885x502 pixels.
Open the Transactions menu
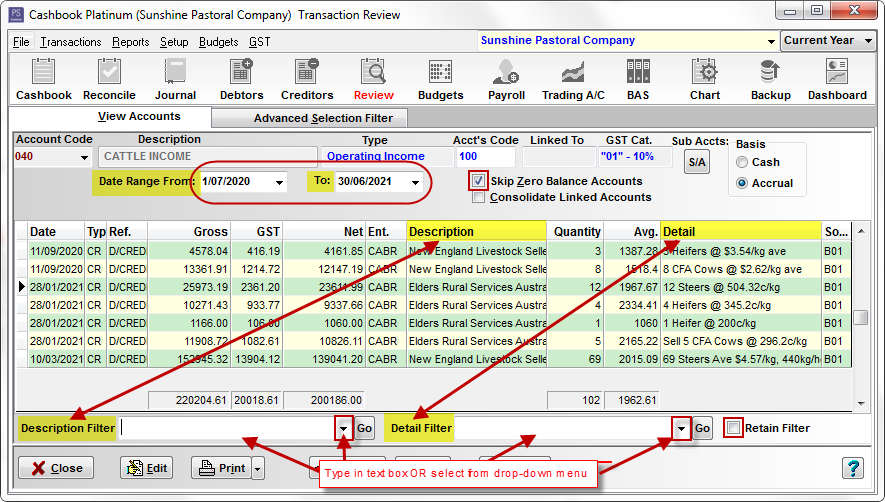point(71,42)
